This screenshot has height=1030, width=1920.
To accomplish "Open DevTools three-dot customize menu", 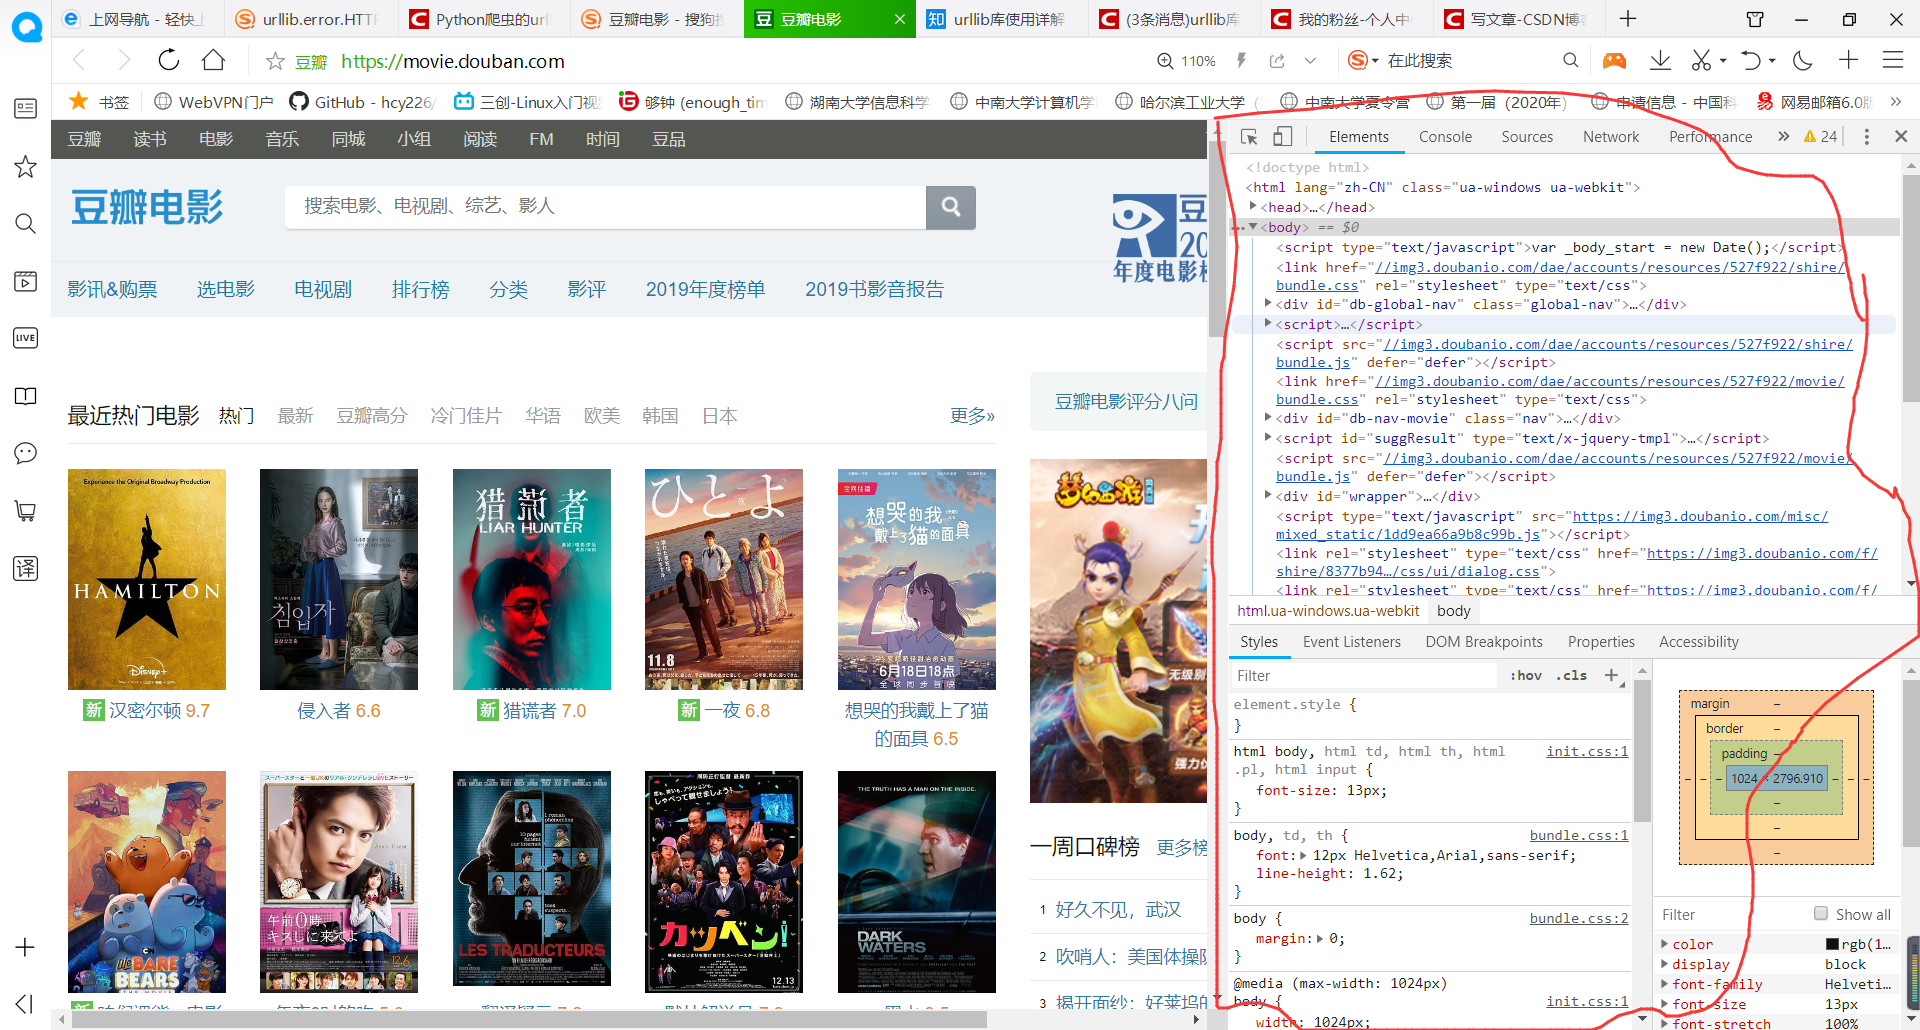I will pyautogui.click(x=1866, y=137).
